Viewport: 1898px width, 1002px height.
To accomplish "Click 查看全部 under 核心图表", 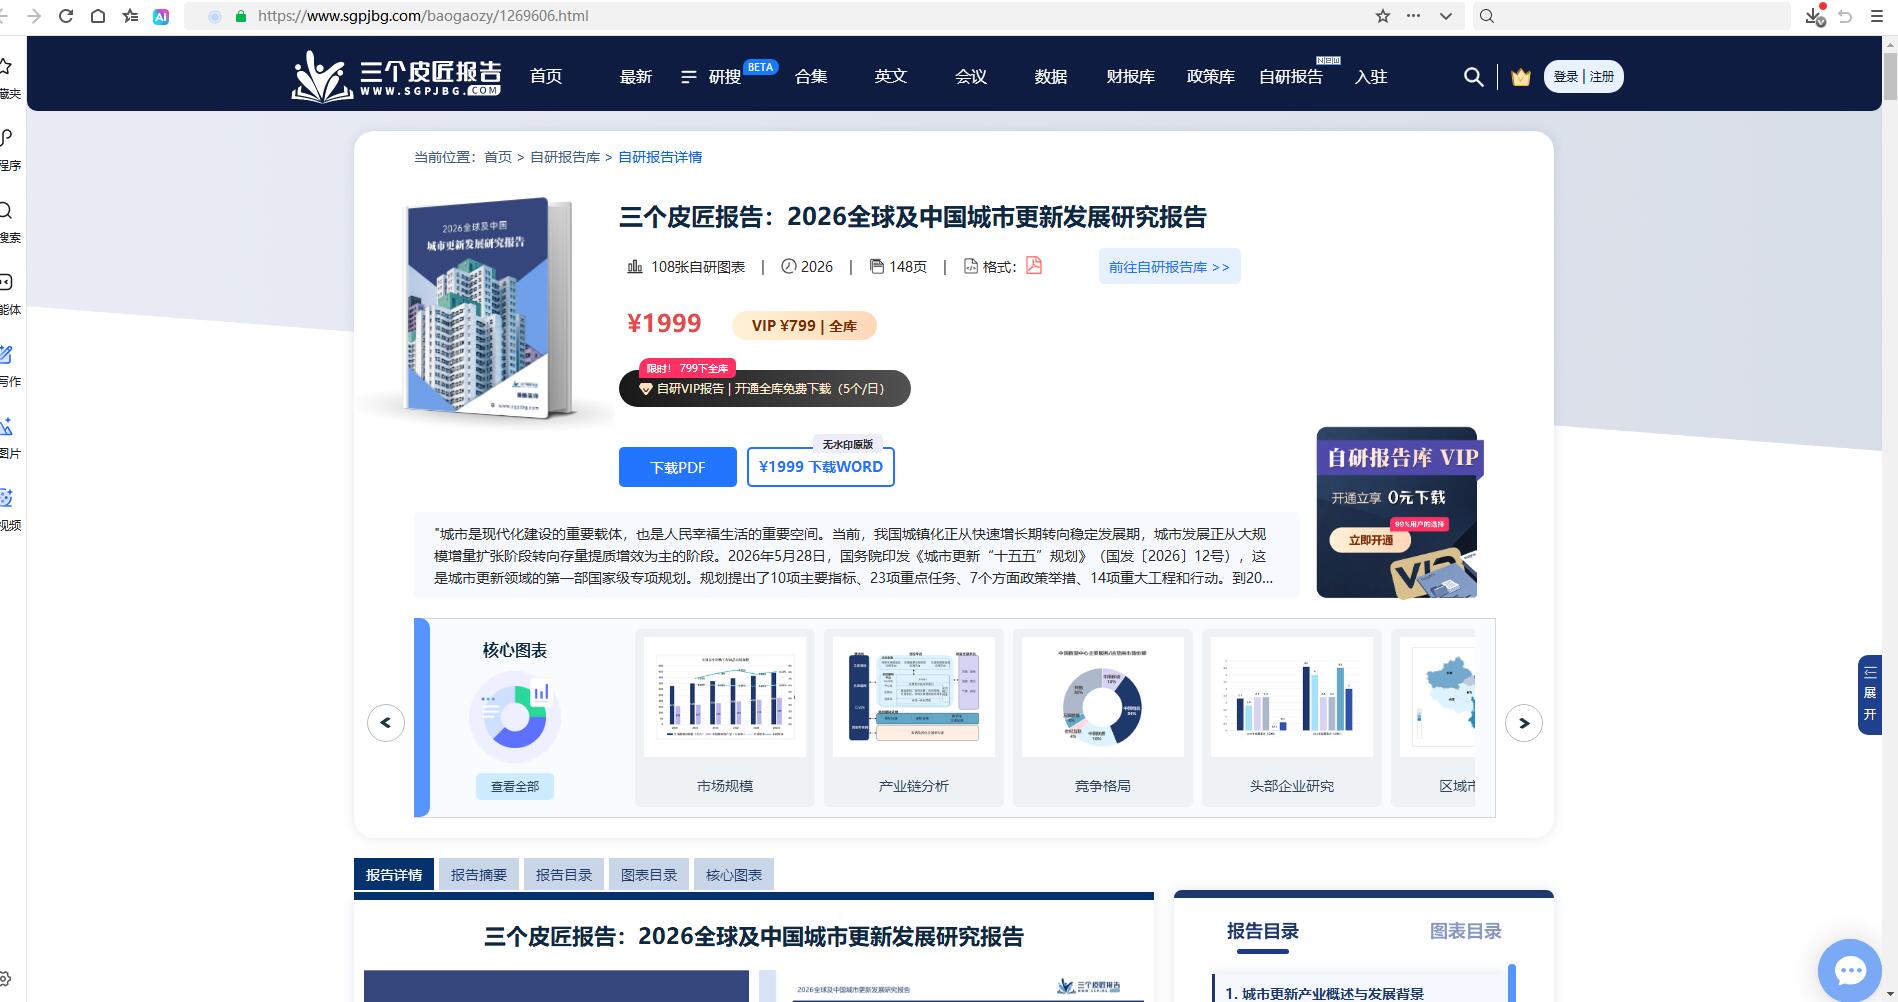I will (515, 787).
